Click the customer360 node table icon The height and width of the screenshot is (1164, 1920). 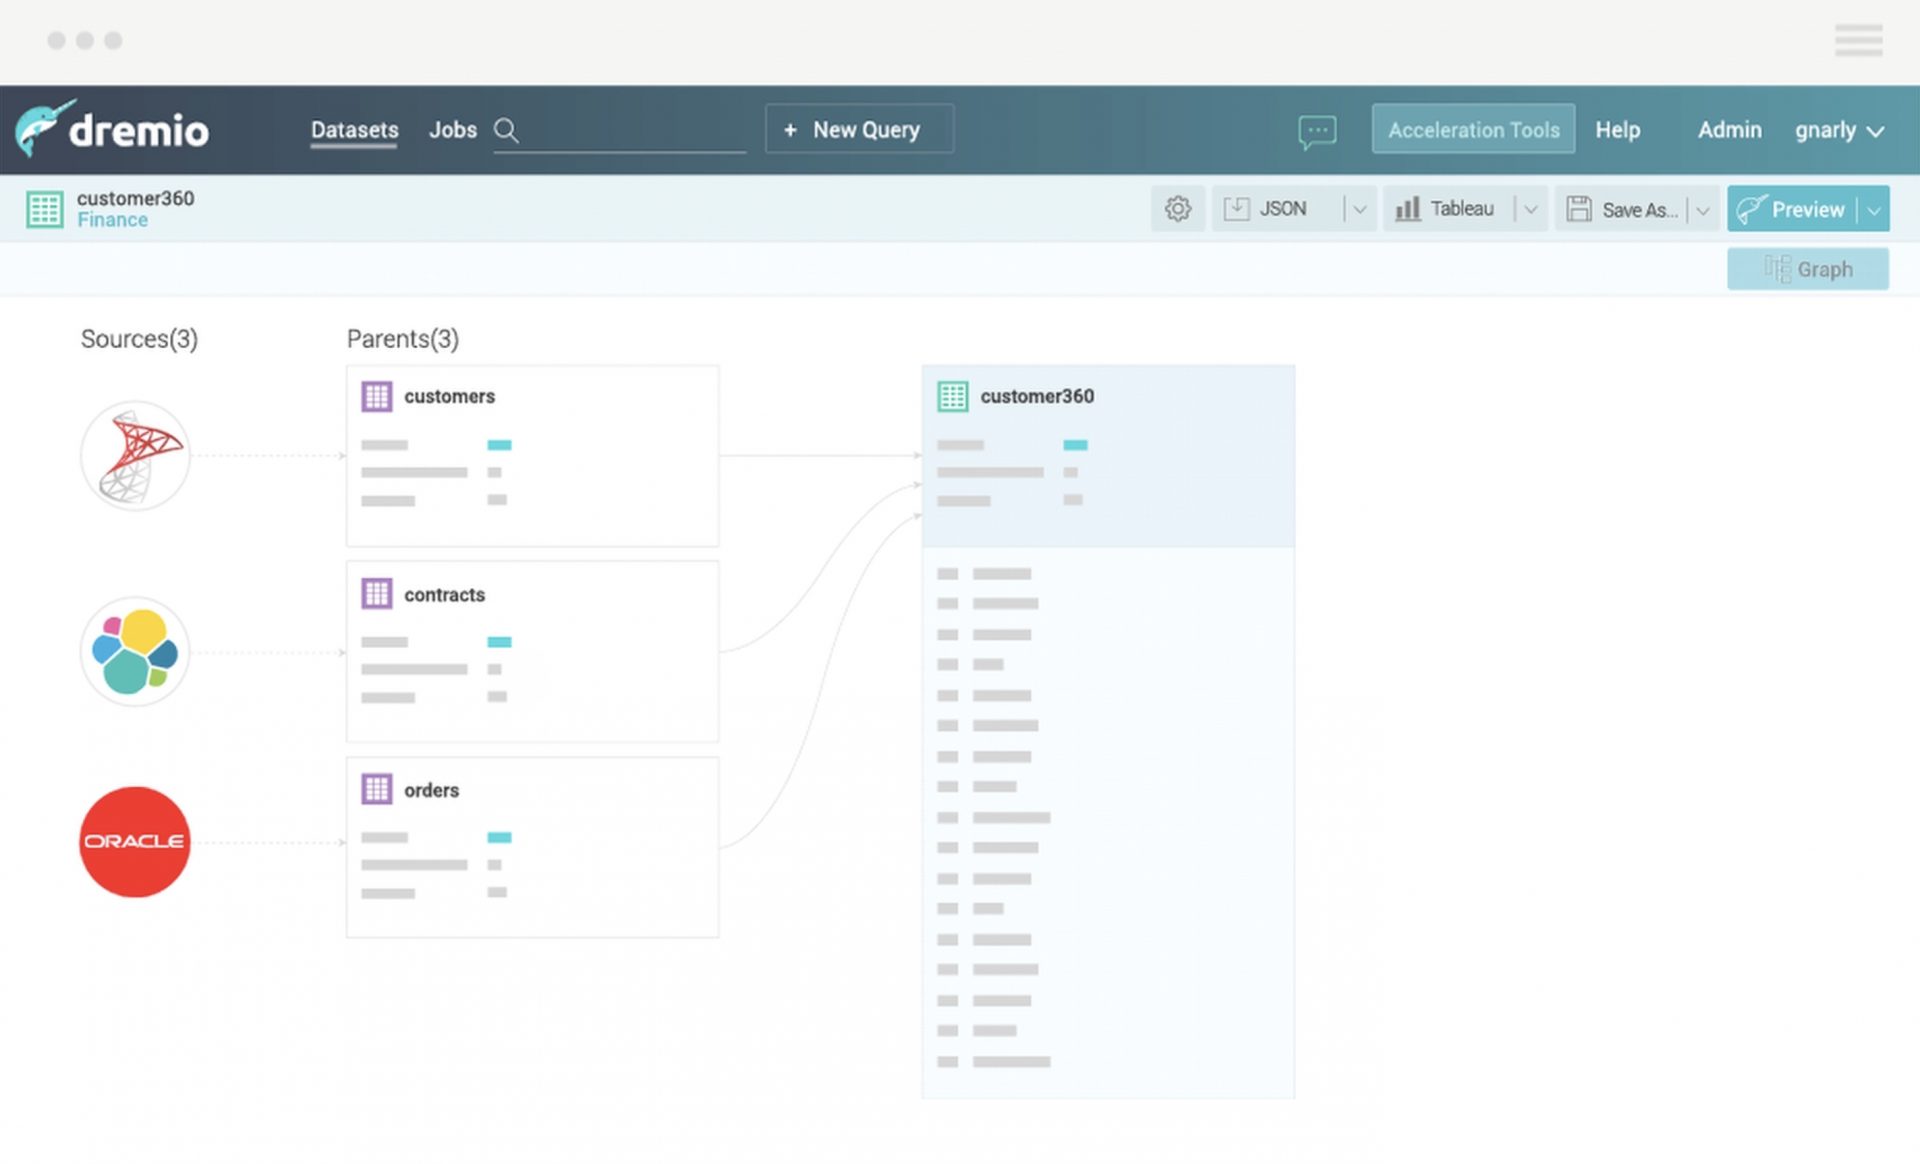953,397
